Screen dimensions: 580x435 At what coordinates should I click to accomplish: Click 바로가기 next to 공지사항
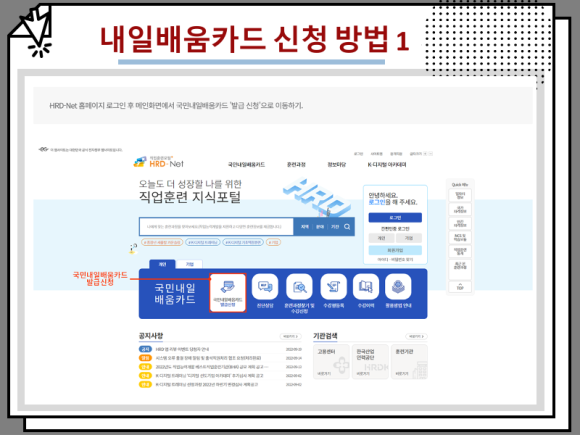[290, 336]
